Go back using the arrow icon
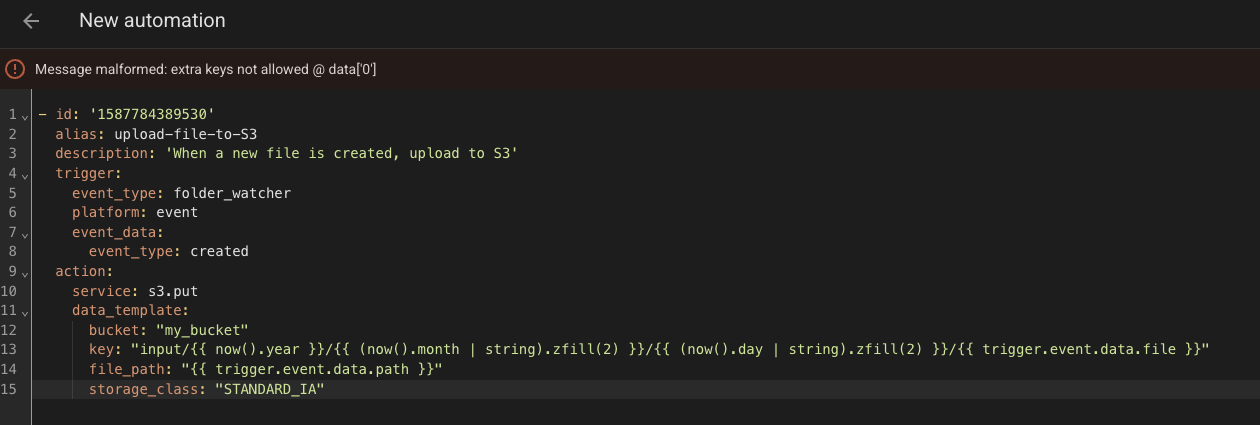 click(31, 21)
